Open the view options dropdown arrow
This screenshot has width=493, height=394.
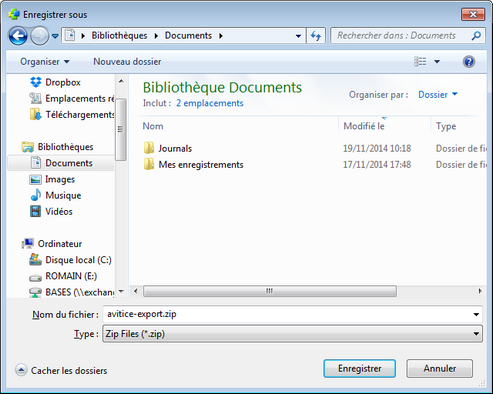437,62
